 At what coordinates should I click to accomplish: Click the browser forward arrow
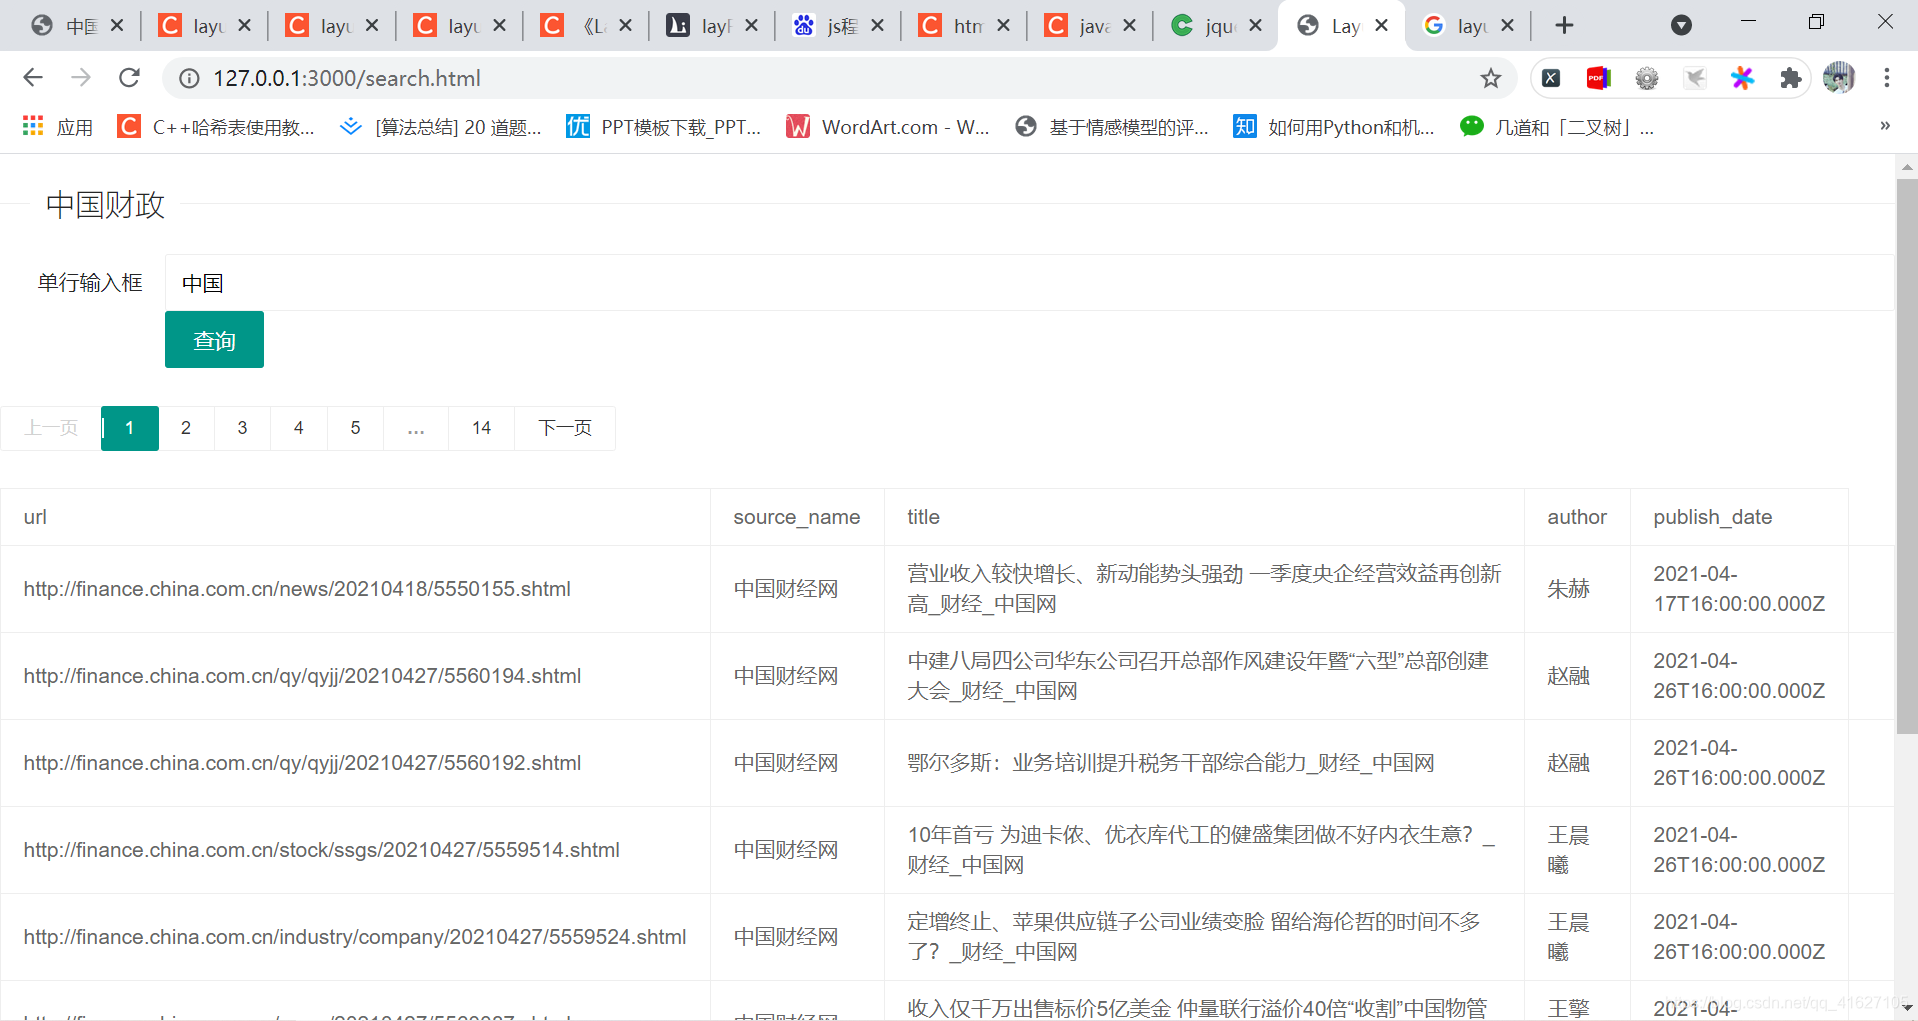coord(81,78)
